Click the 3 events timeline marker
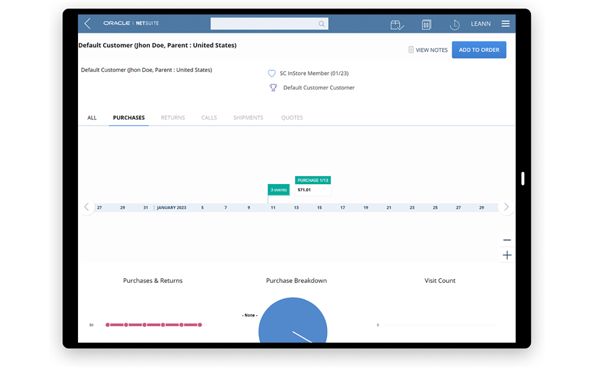Viewport: 594px width, 367px height. click(278, 190)
